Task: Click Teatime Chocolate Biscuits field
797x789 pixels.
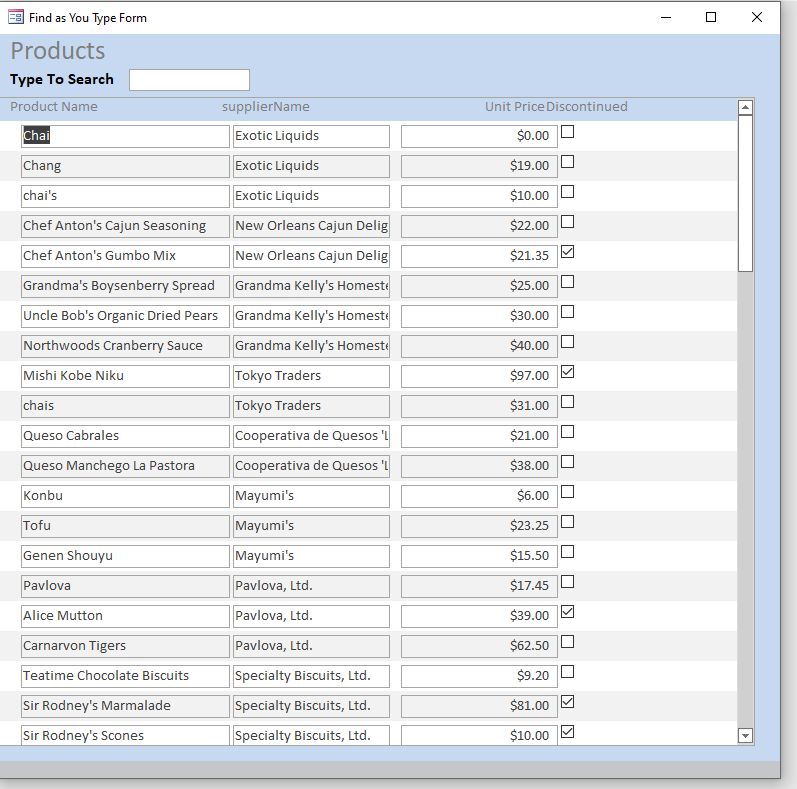Action: click(x=125, y=676)
